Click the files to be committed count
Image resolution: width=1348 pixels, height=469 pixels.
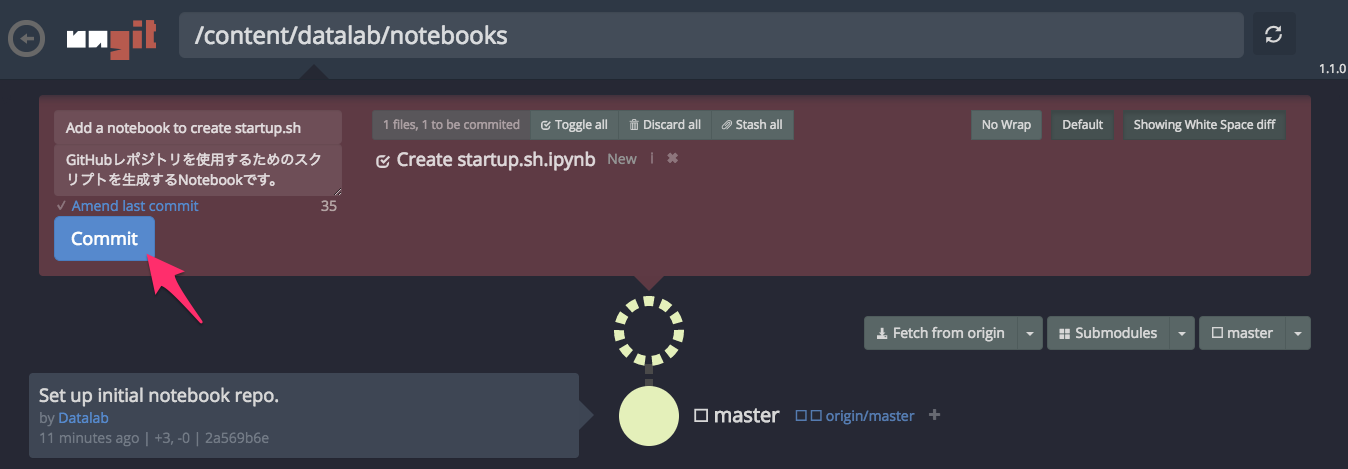pyautogui.click(x=451, y=125)
